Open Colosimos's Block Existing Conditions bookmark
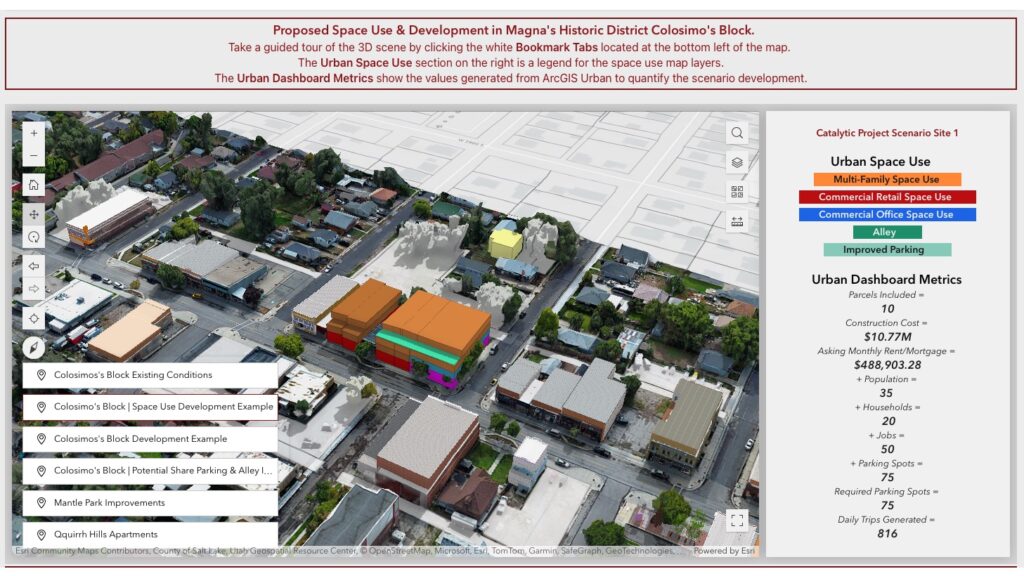 (x=150, y=375)
